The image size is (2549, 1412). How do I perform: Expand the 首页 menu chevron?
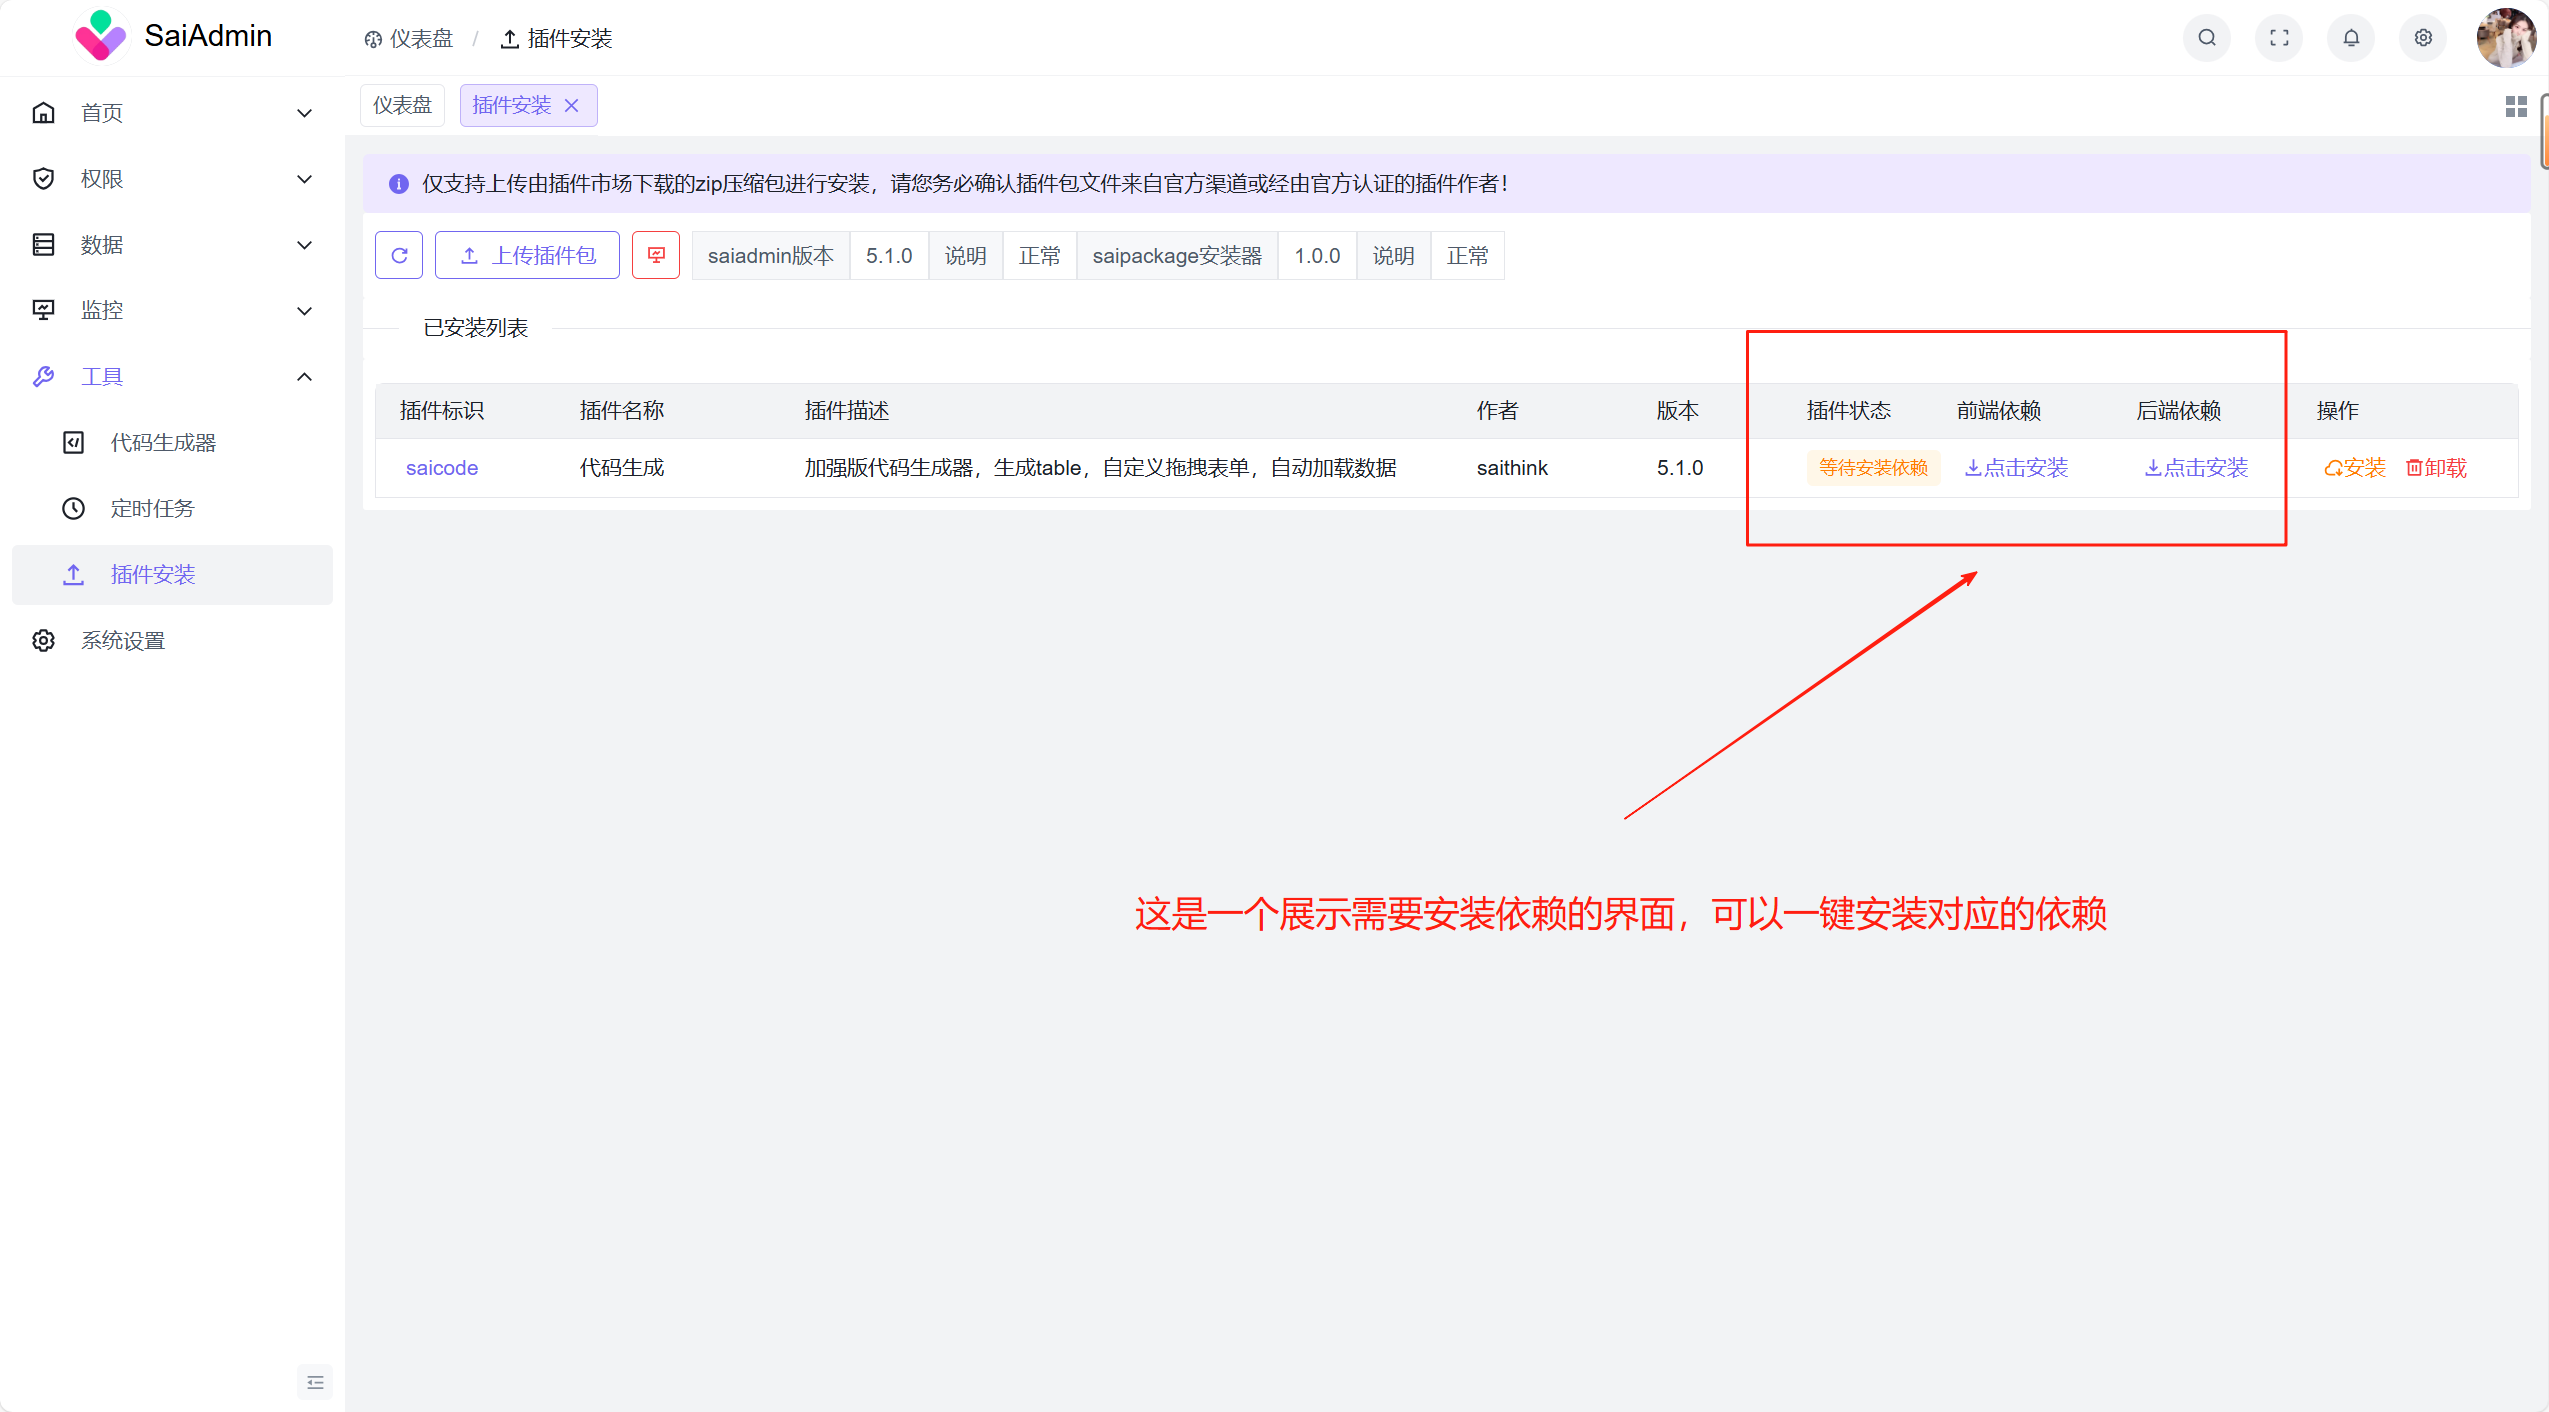pyautogui.click(x=305, y=113)
